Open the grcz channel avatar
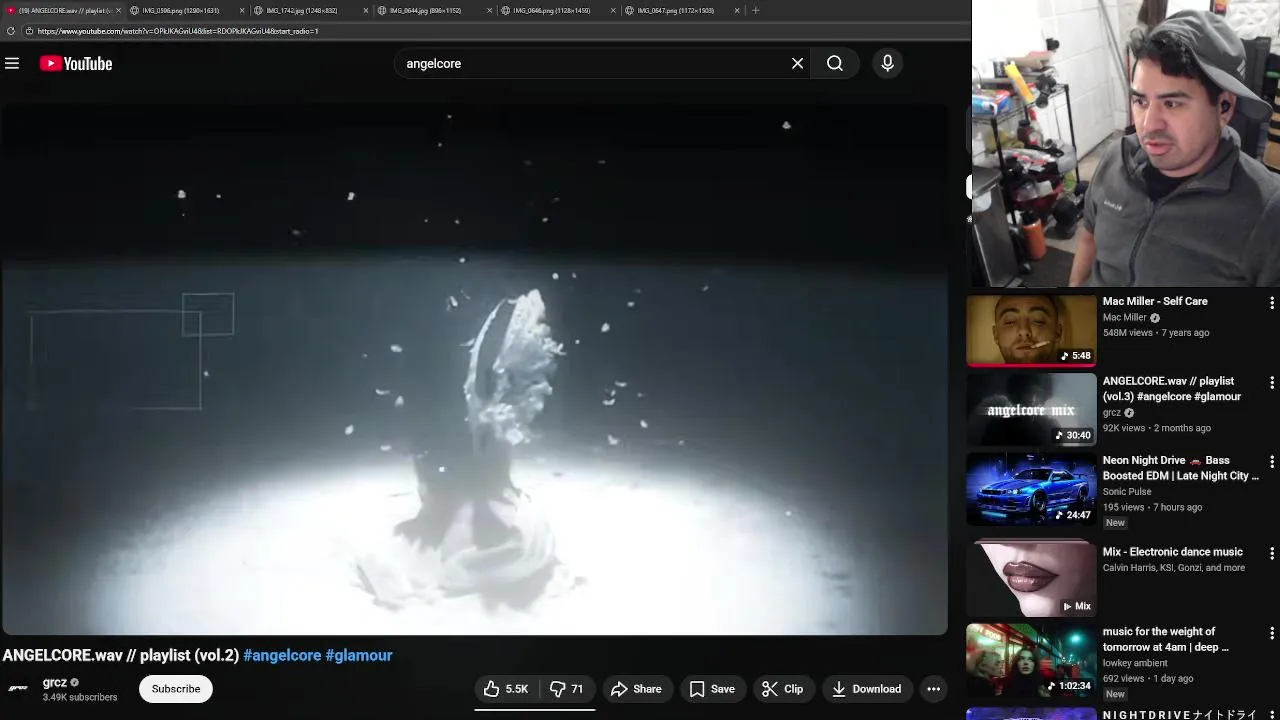This screenshot has width=1280, height=720. (18, 689)
